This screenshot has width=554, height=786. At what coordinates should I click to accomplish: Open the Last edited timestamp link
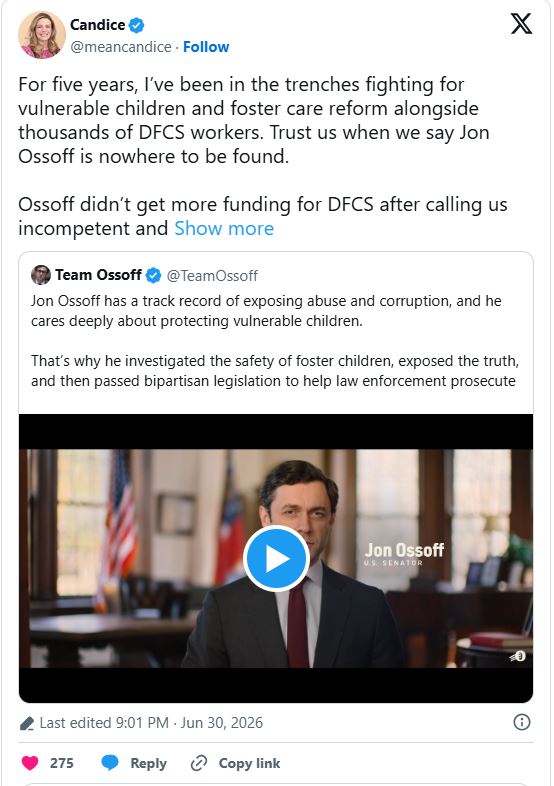pos(151,723)
